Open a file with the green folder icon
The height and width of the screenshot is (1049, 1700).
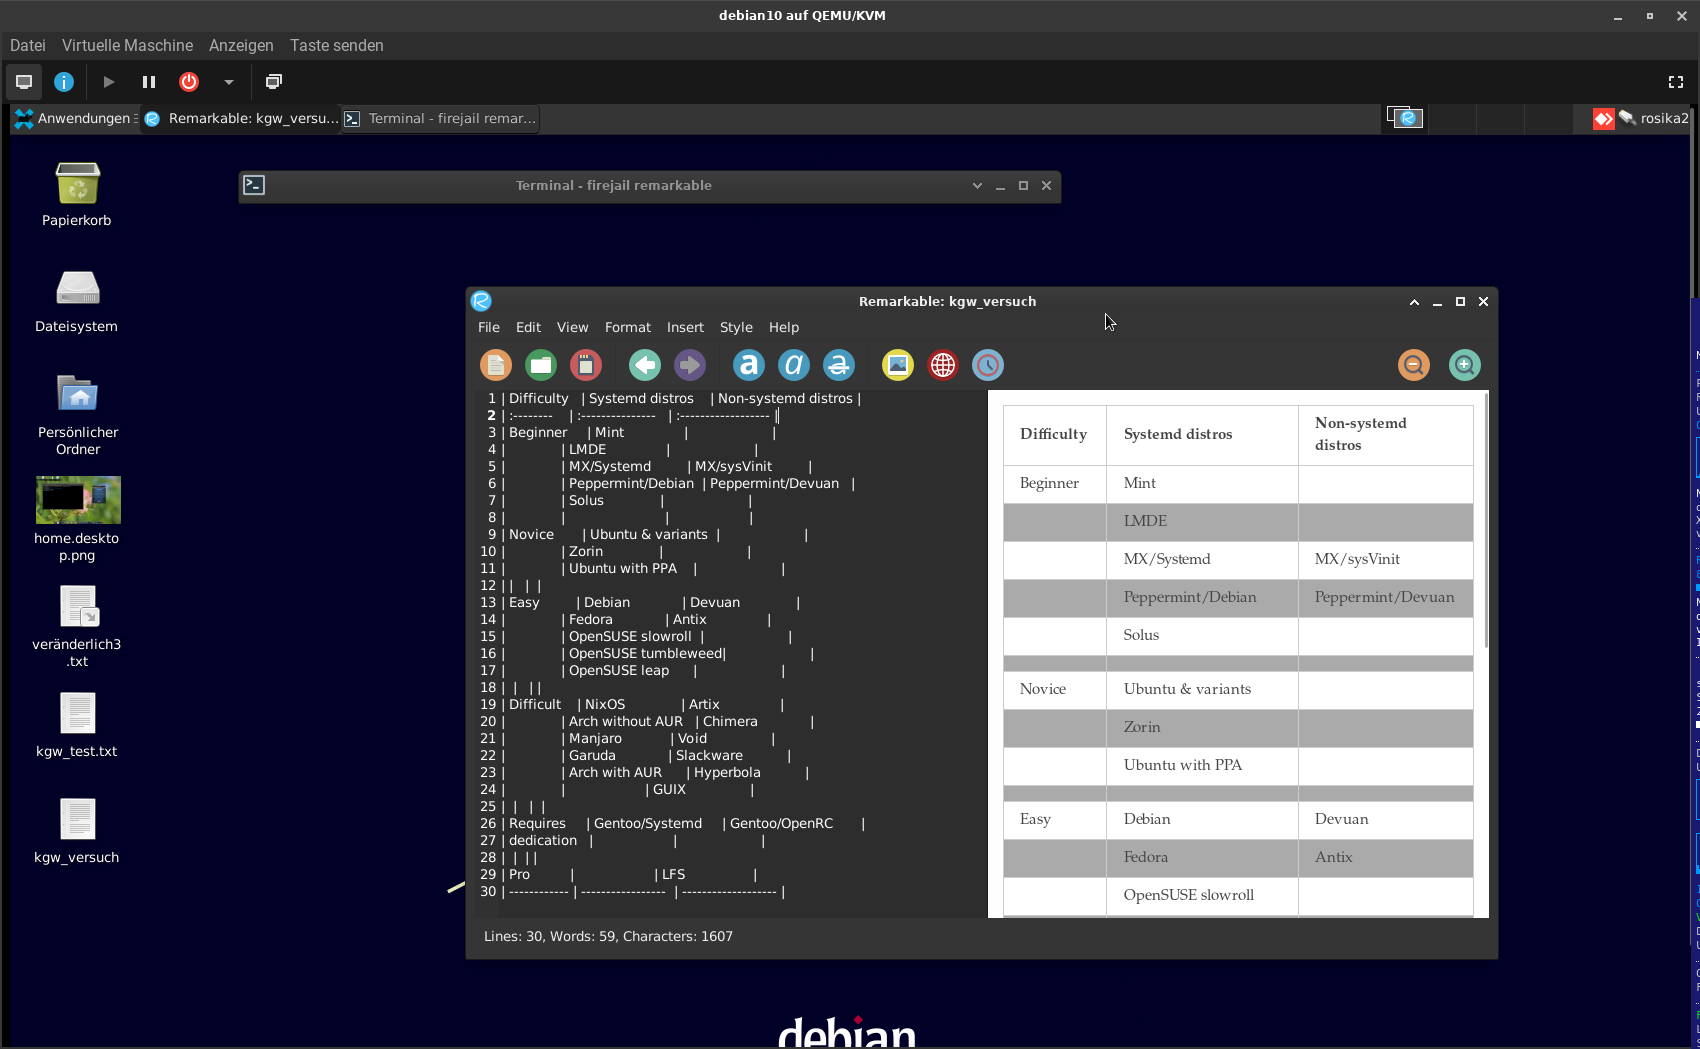[x=541, y=365]
